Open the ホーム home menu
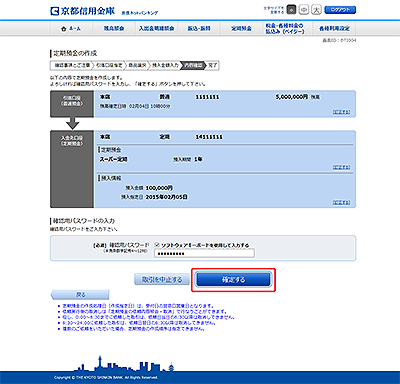 71,29
